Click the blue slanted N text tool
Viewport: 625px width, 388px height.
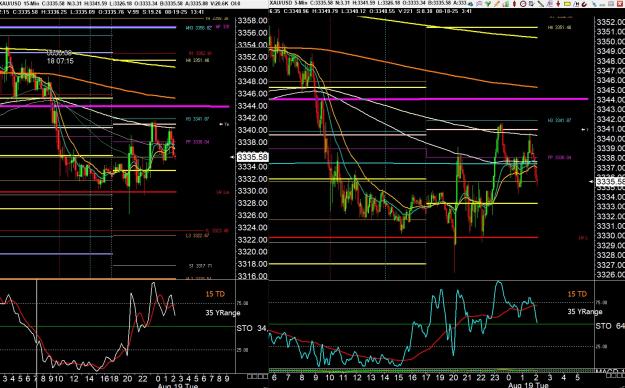coord(576,4)
